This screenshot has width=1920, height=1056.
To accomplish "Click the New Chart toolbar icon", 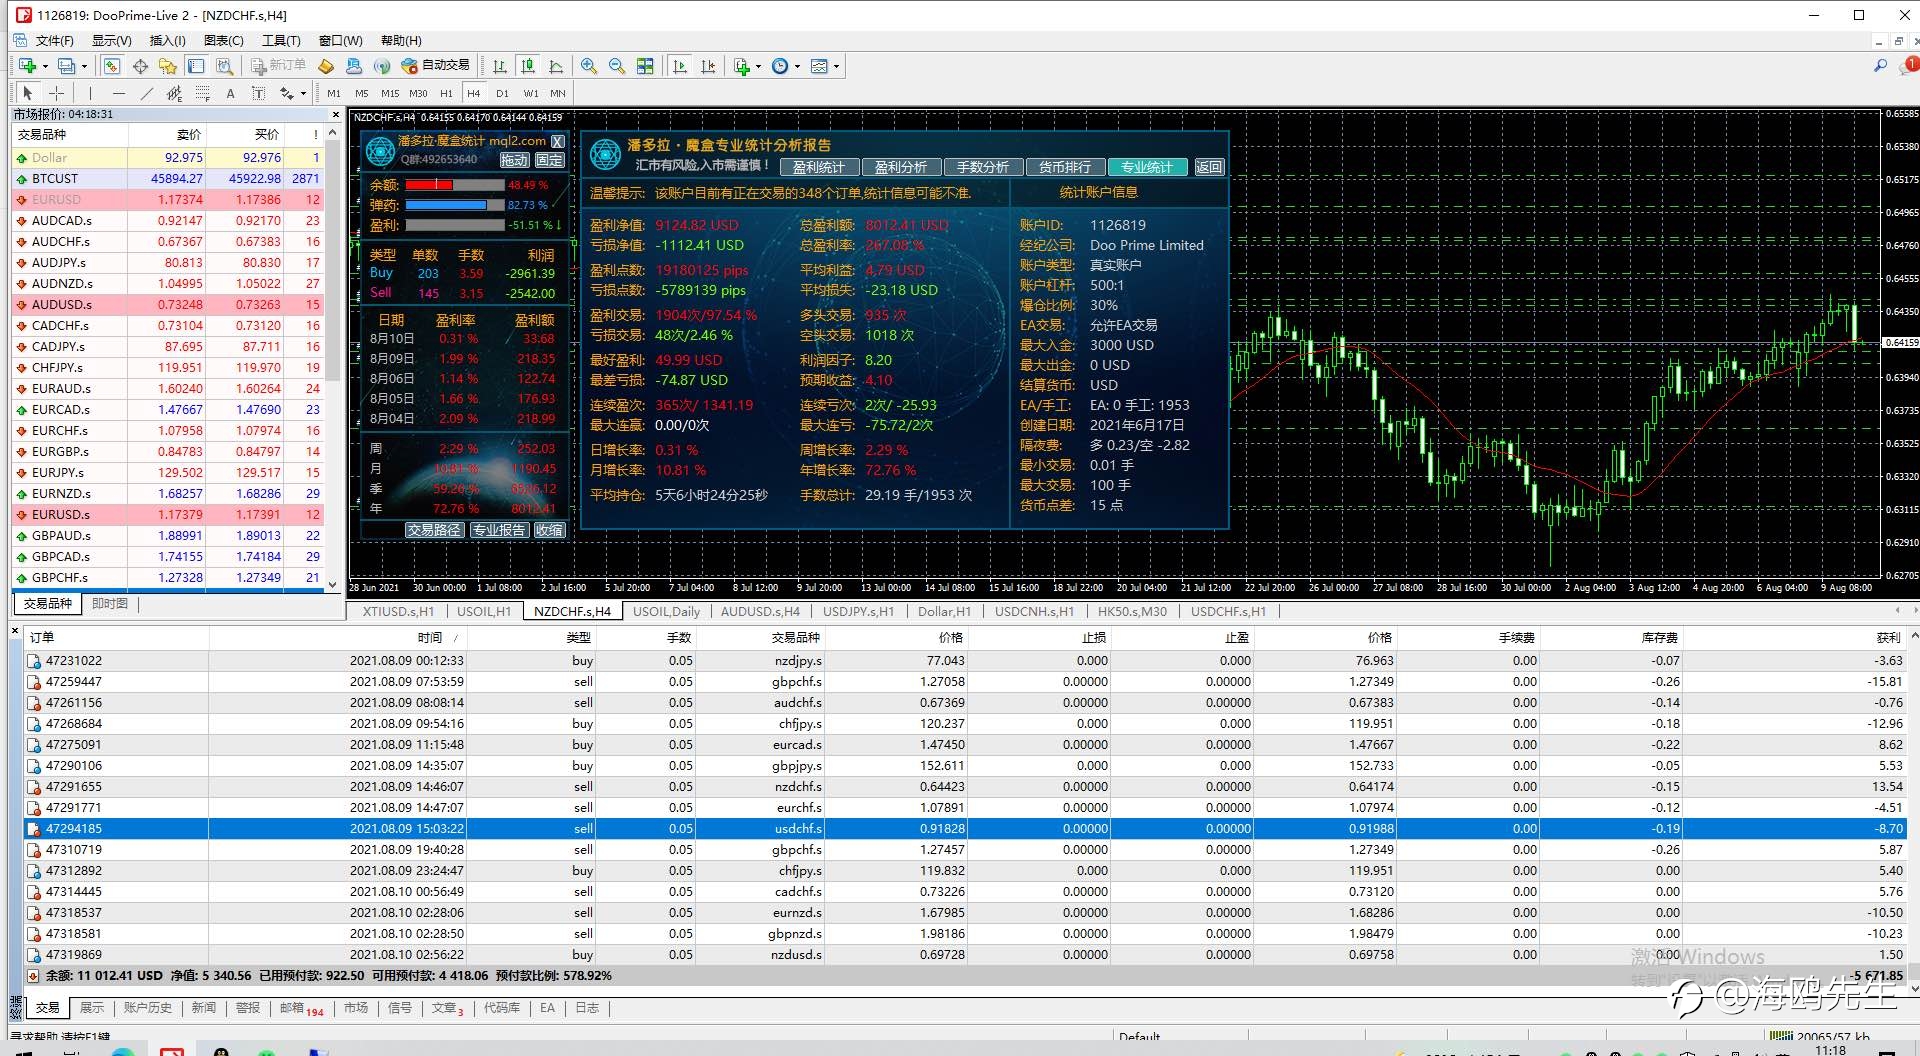I will 28,66.
